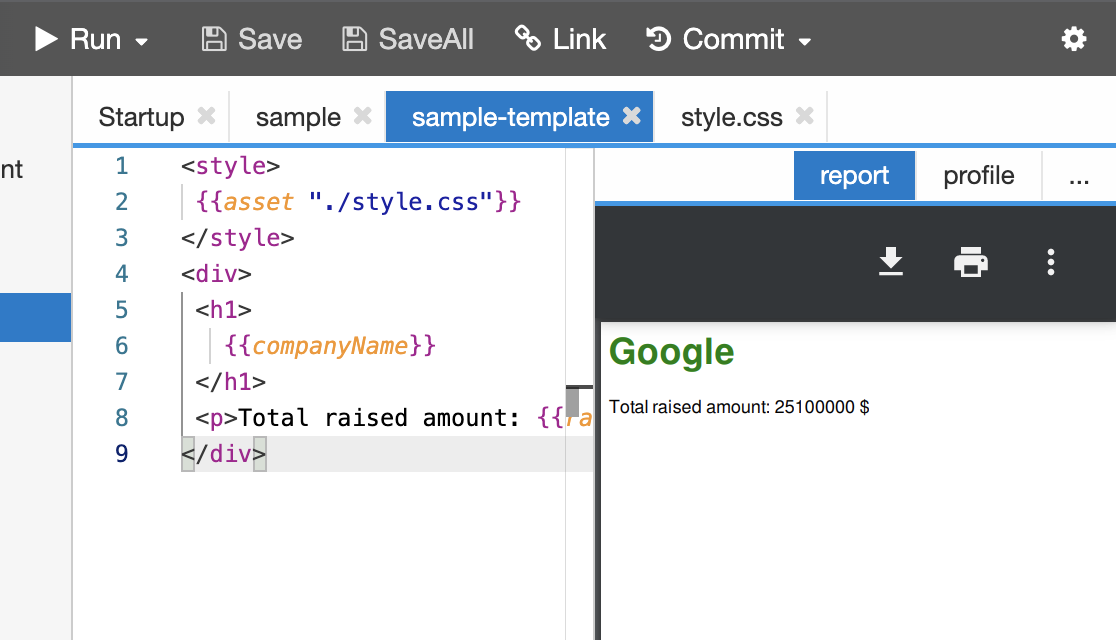Close the style.css tab
Viewport: 1116px width, 640px height.
point(804,116)
